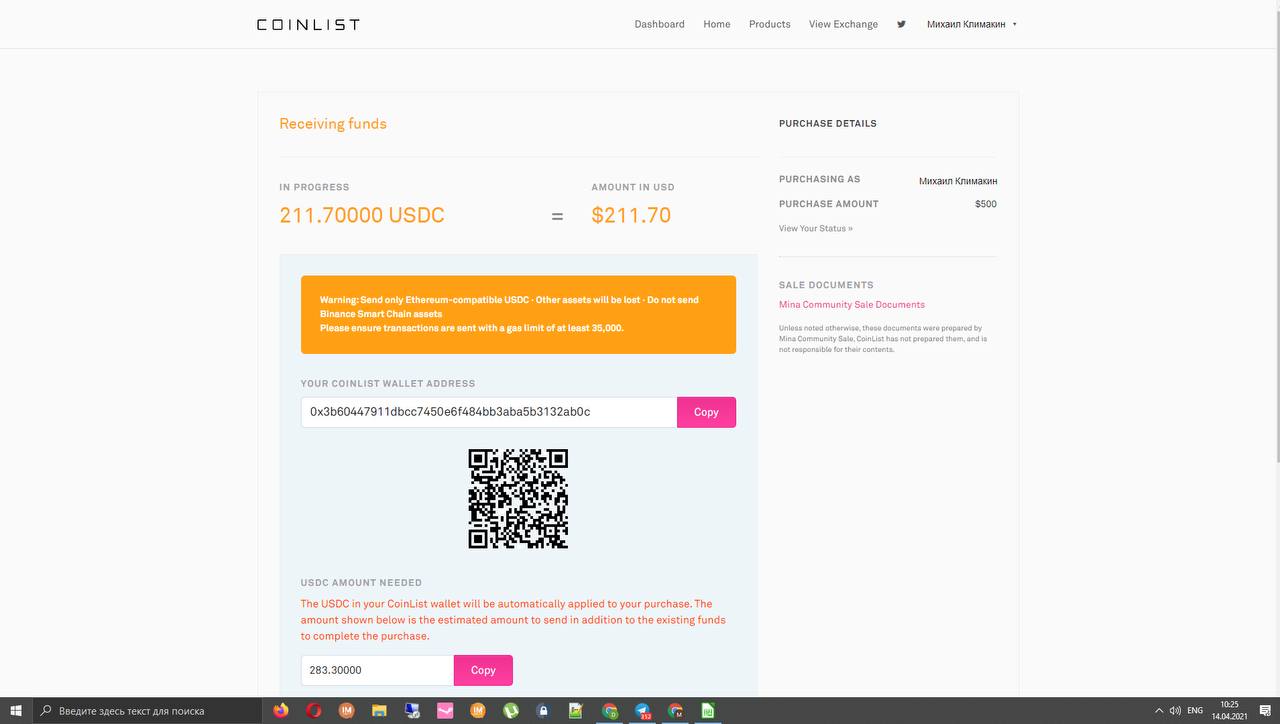Click the 211.70000 USDC amount
Viewport: 1280px width, 724px height.
[362, 215]
